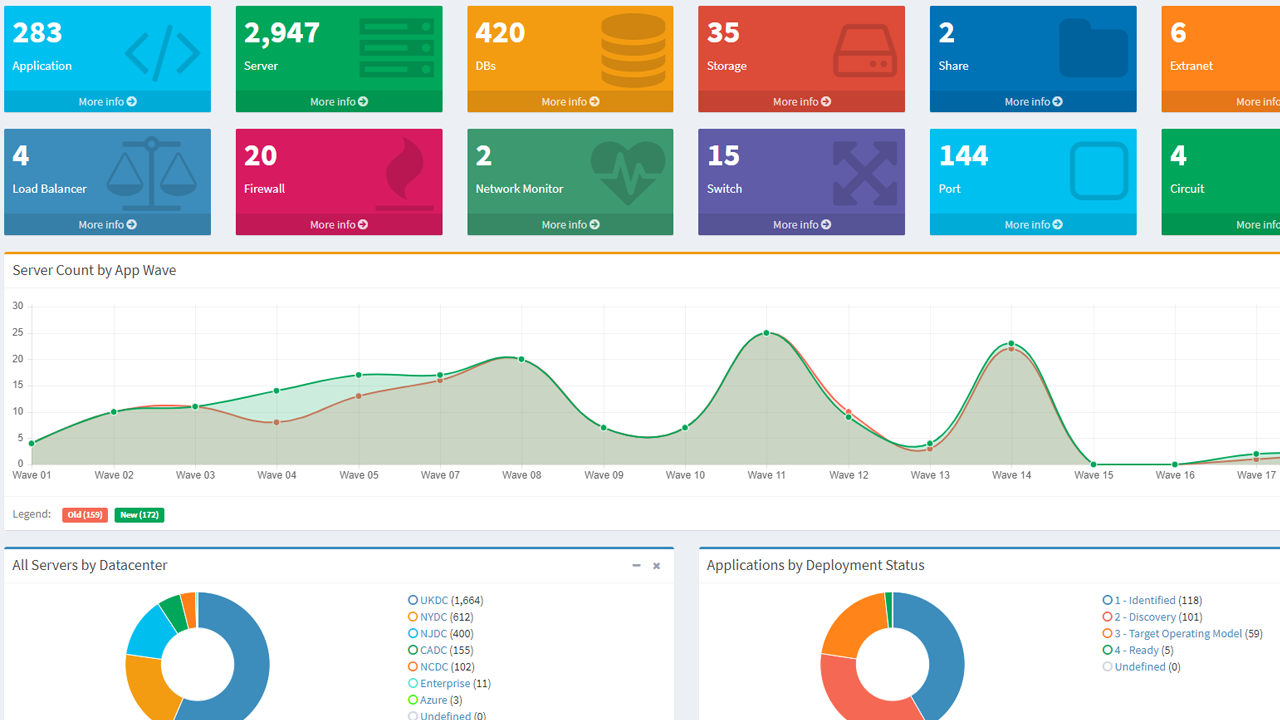Click the Wave 04 green data point
The image size is (1280, 720).
tap(277, 391)
